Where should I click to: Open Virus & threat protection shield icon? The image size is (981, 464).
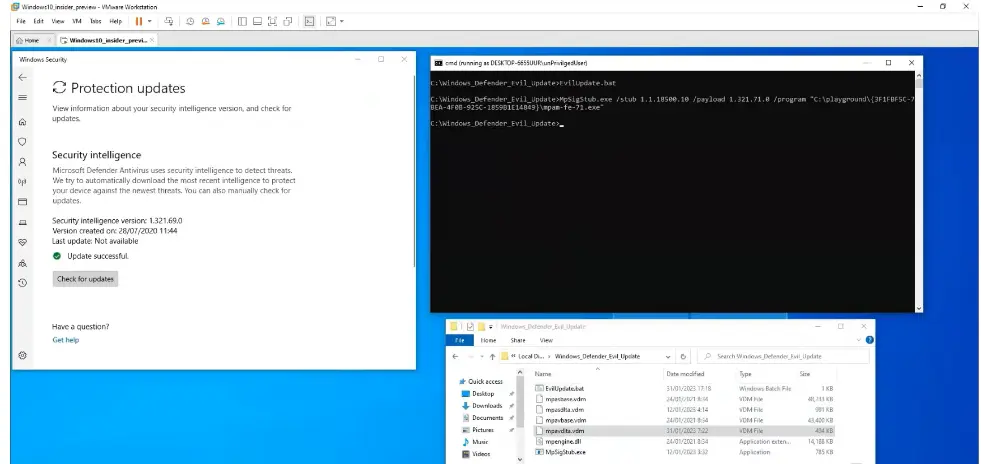23,142
